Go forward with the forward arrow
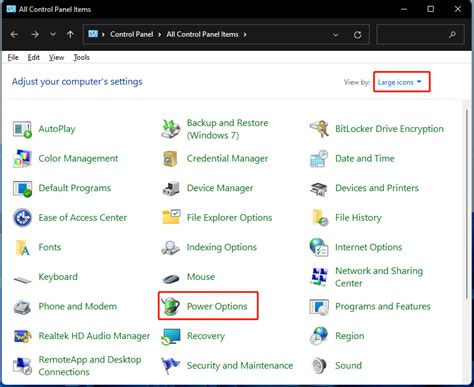The height and width of the screenshot is (387, 474). click(x=35, y=34)
